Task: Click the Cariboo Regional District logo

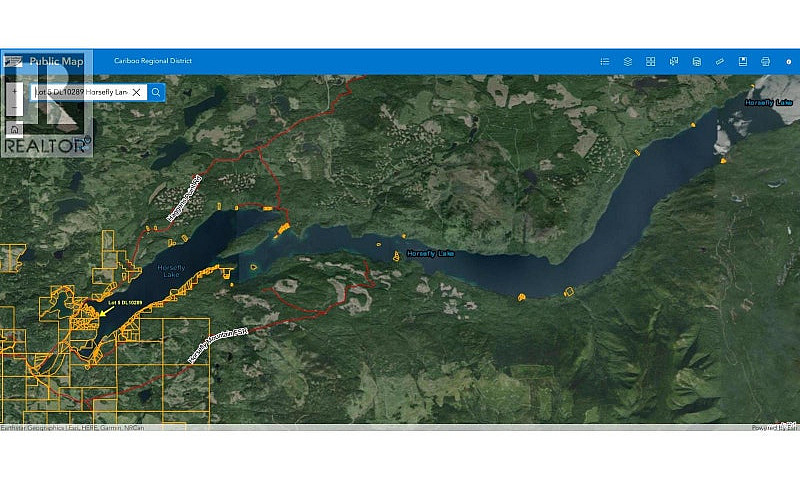Action: [x=13, y=62]
